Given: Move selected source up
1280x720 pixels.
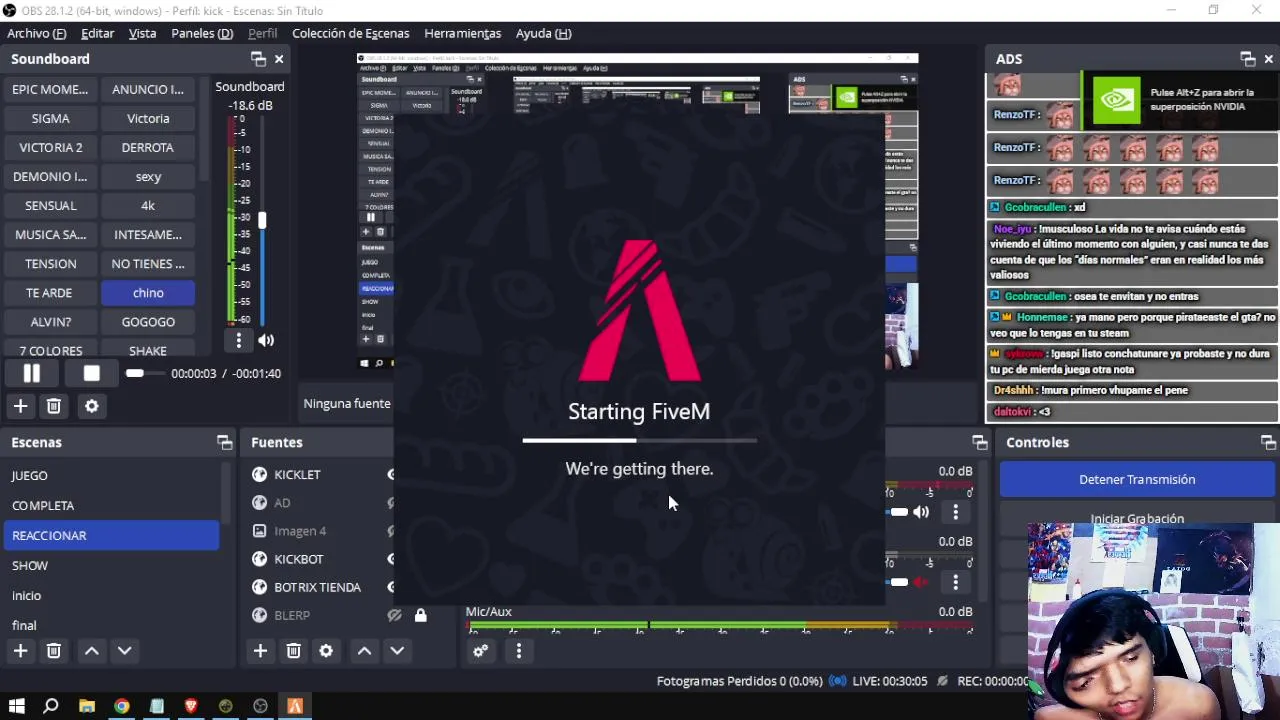Looking at the screenshot, I should pyautogui.click(x=364, y=651).
